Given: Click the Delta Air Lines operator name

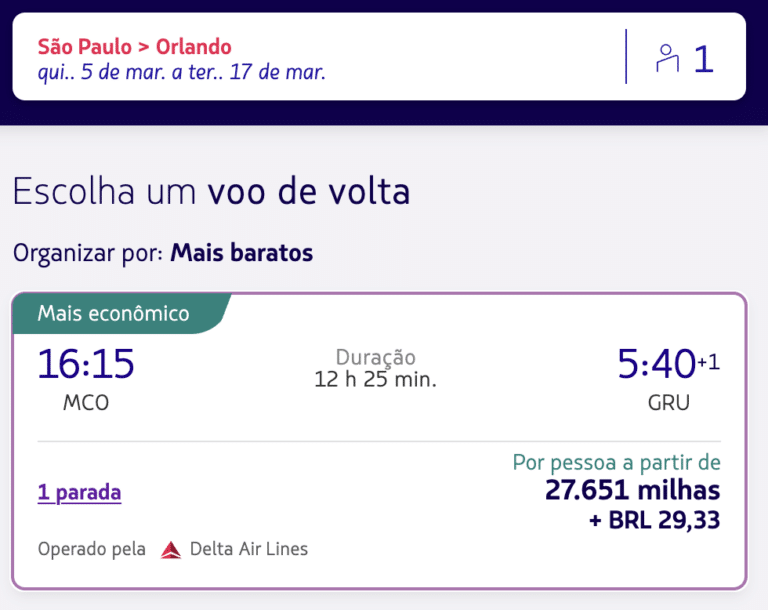Looking at the screenshot, I should (249, 549).
